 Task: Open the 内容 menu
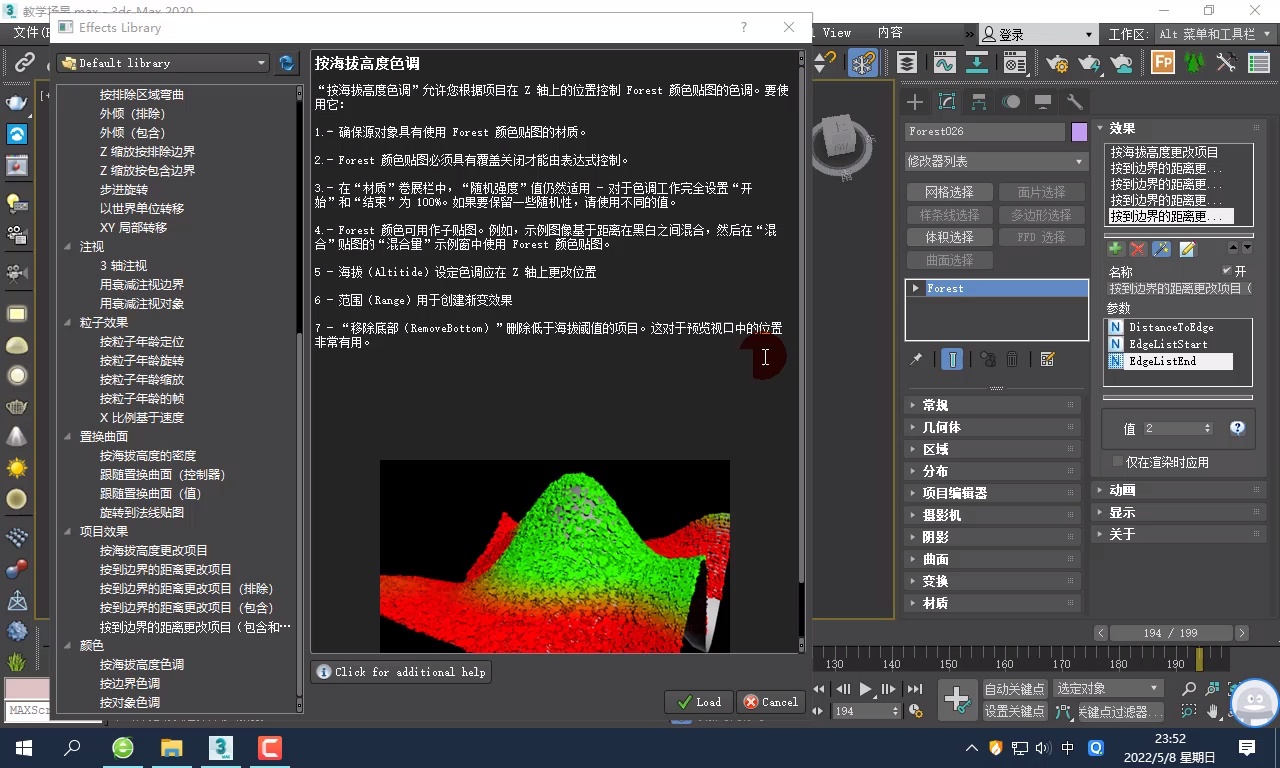click(x=888, y=32)
